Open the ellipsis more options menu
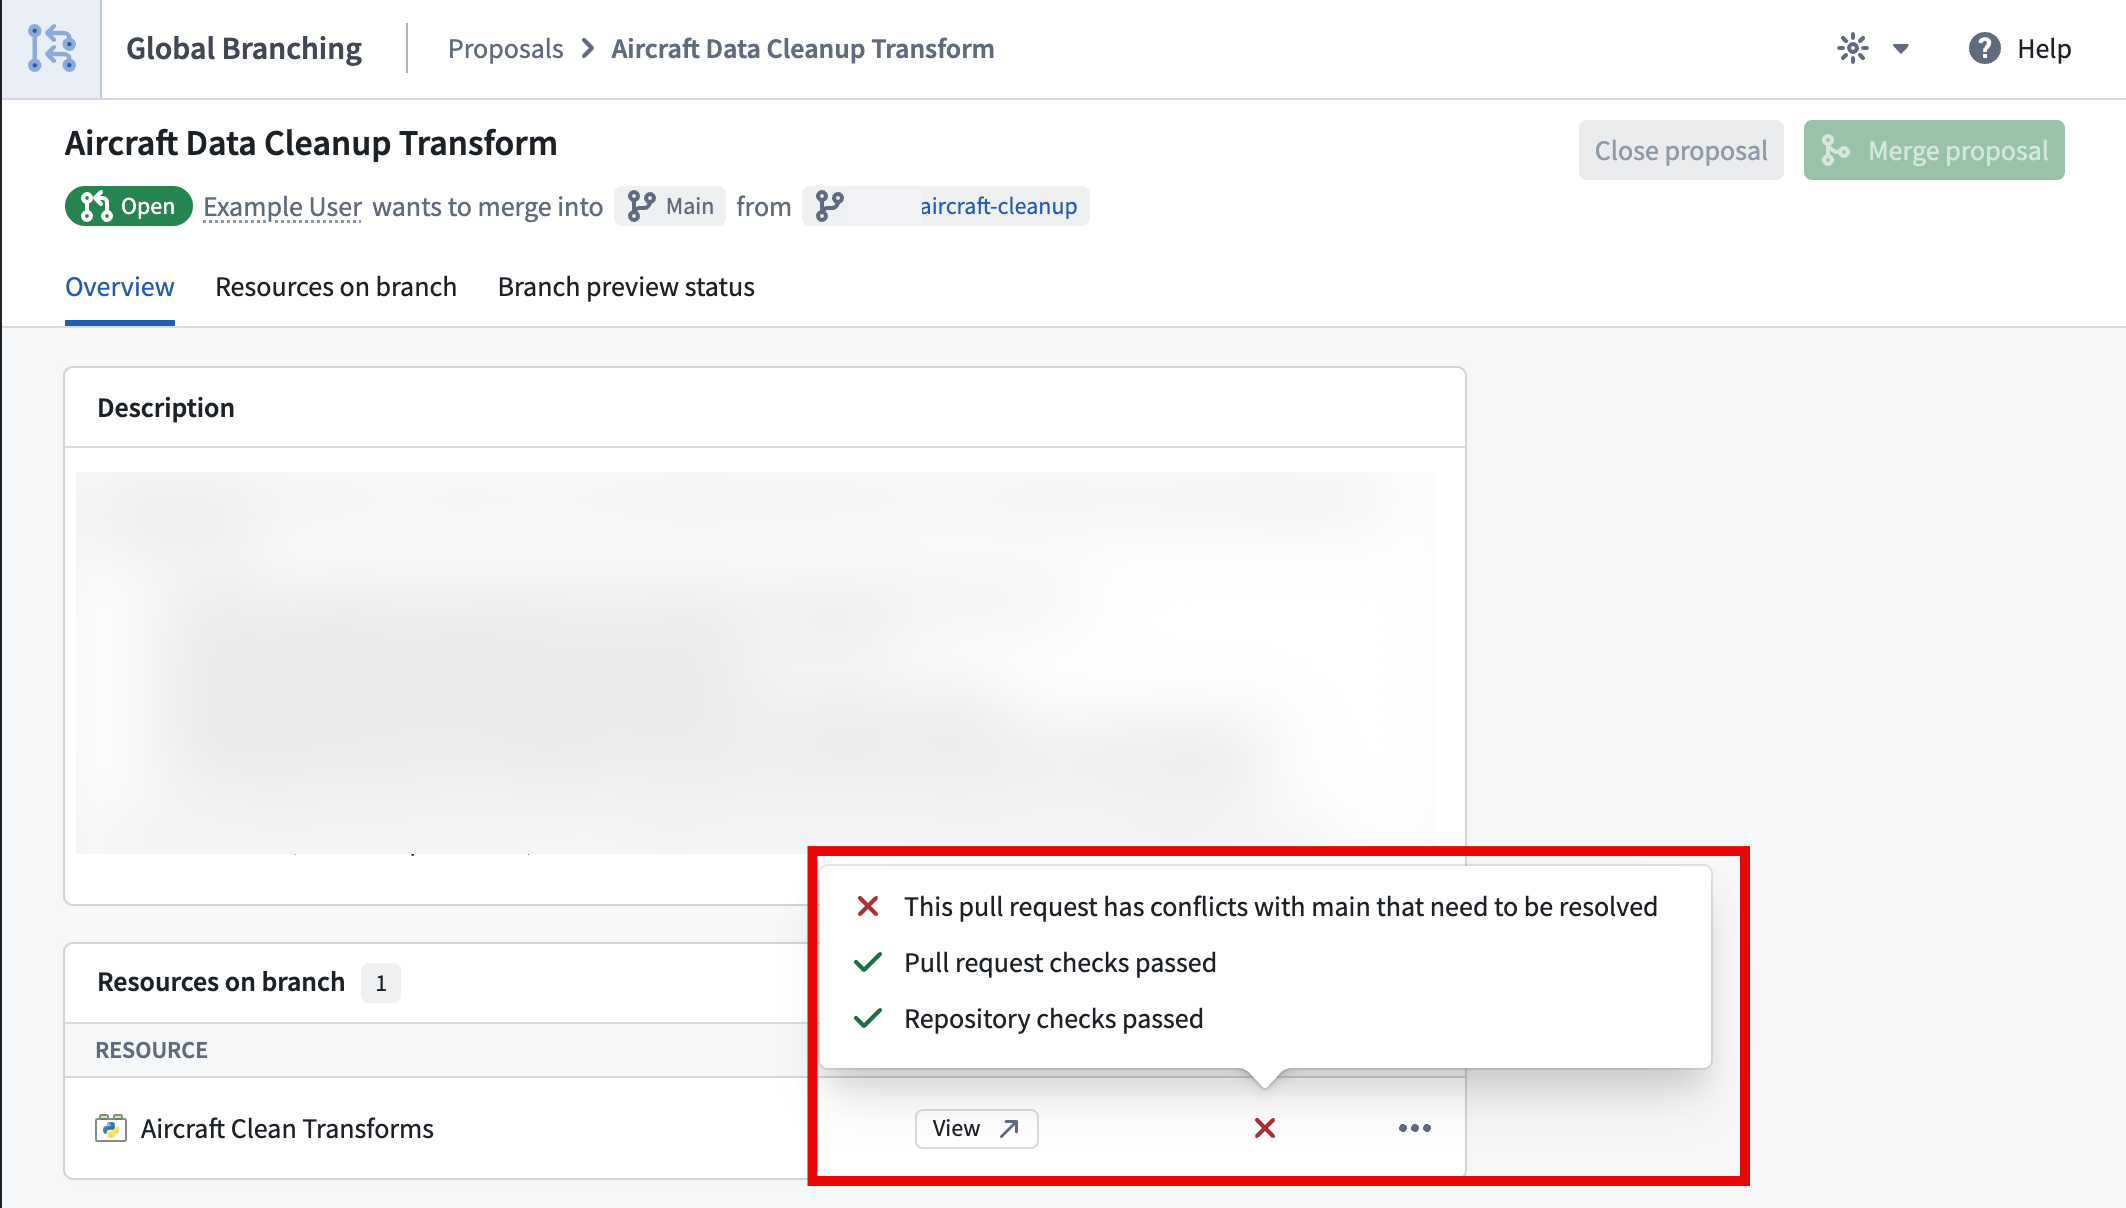Viewport: 2126px width, 1208px height. point(1413,1128)
